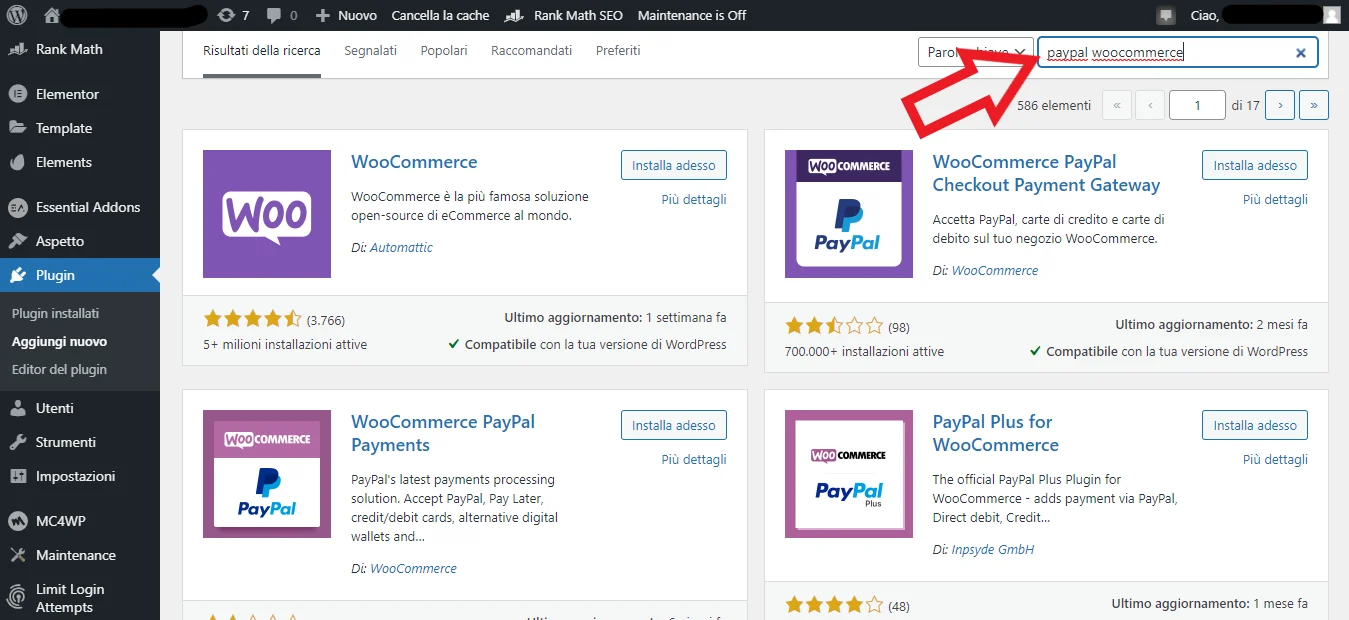Open the Inpsyde GmbH author link
Viewport: 1349px width, 620px height.
click(993, 549)
